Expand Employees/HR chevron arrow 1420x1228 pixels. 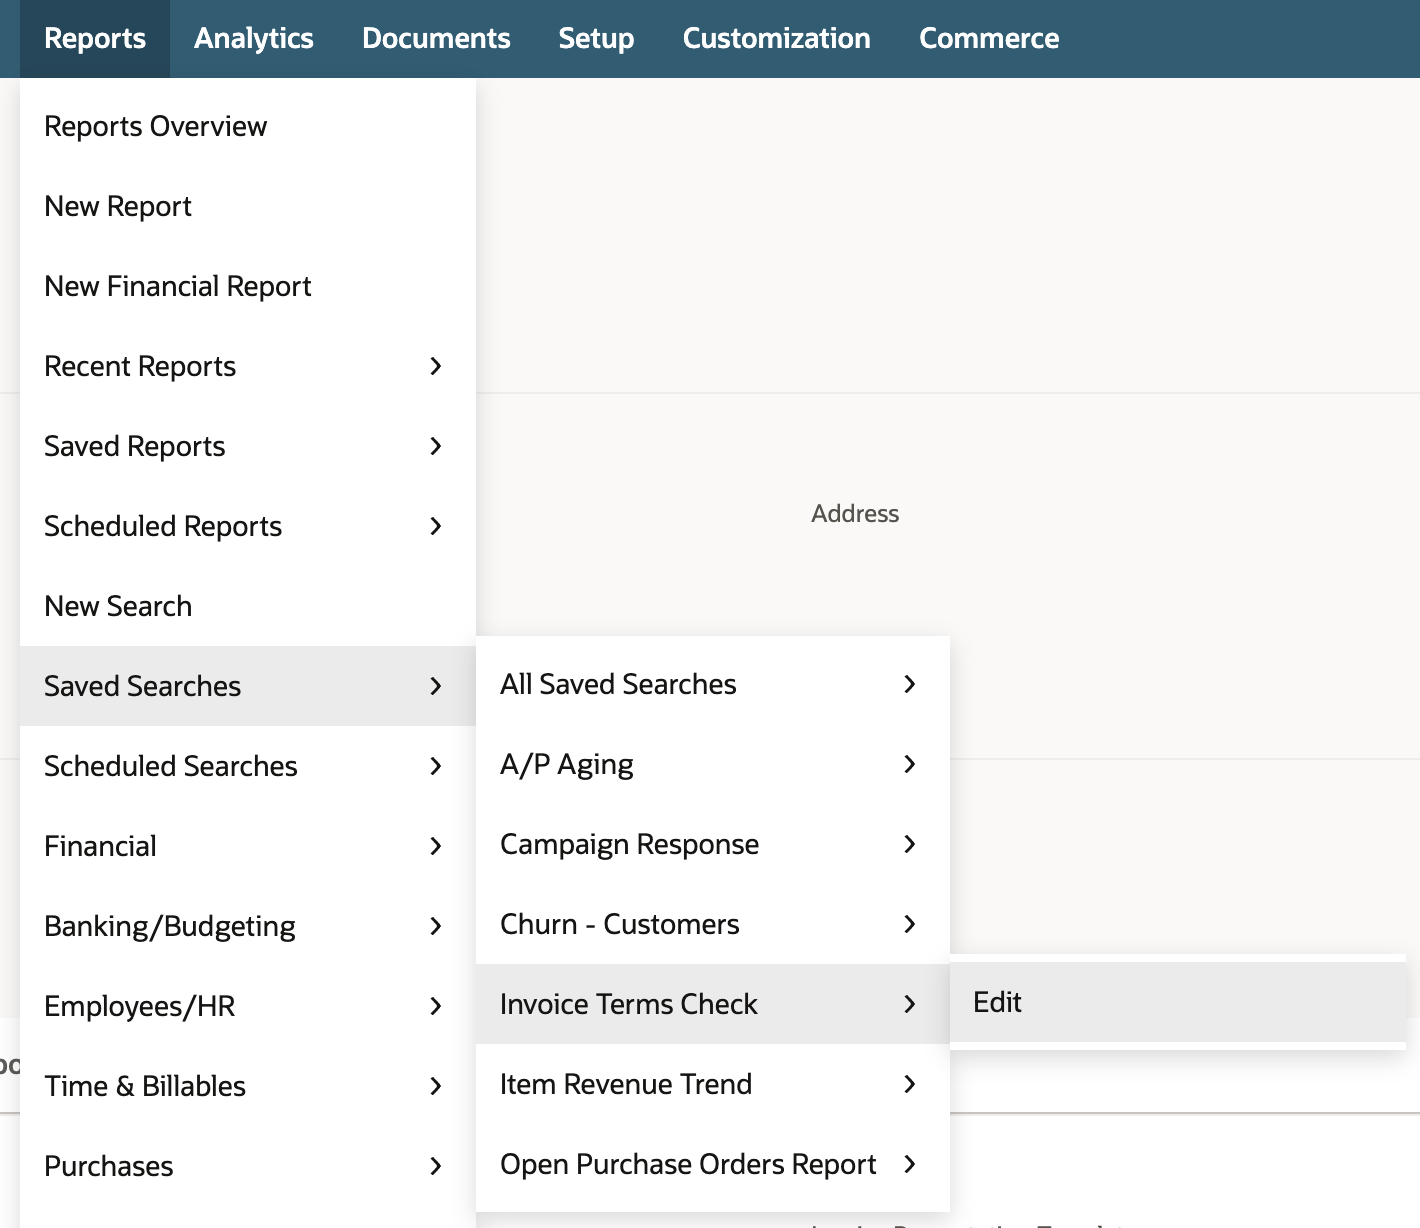[x=436, y=1006]
